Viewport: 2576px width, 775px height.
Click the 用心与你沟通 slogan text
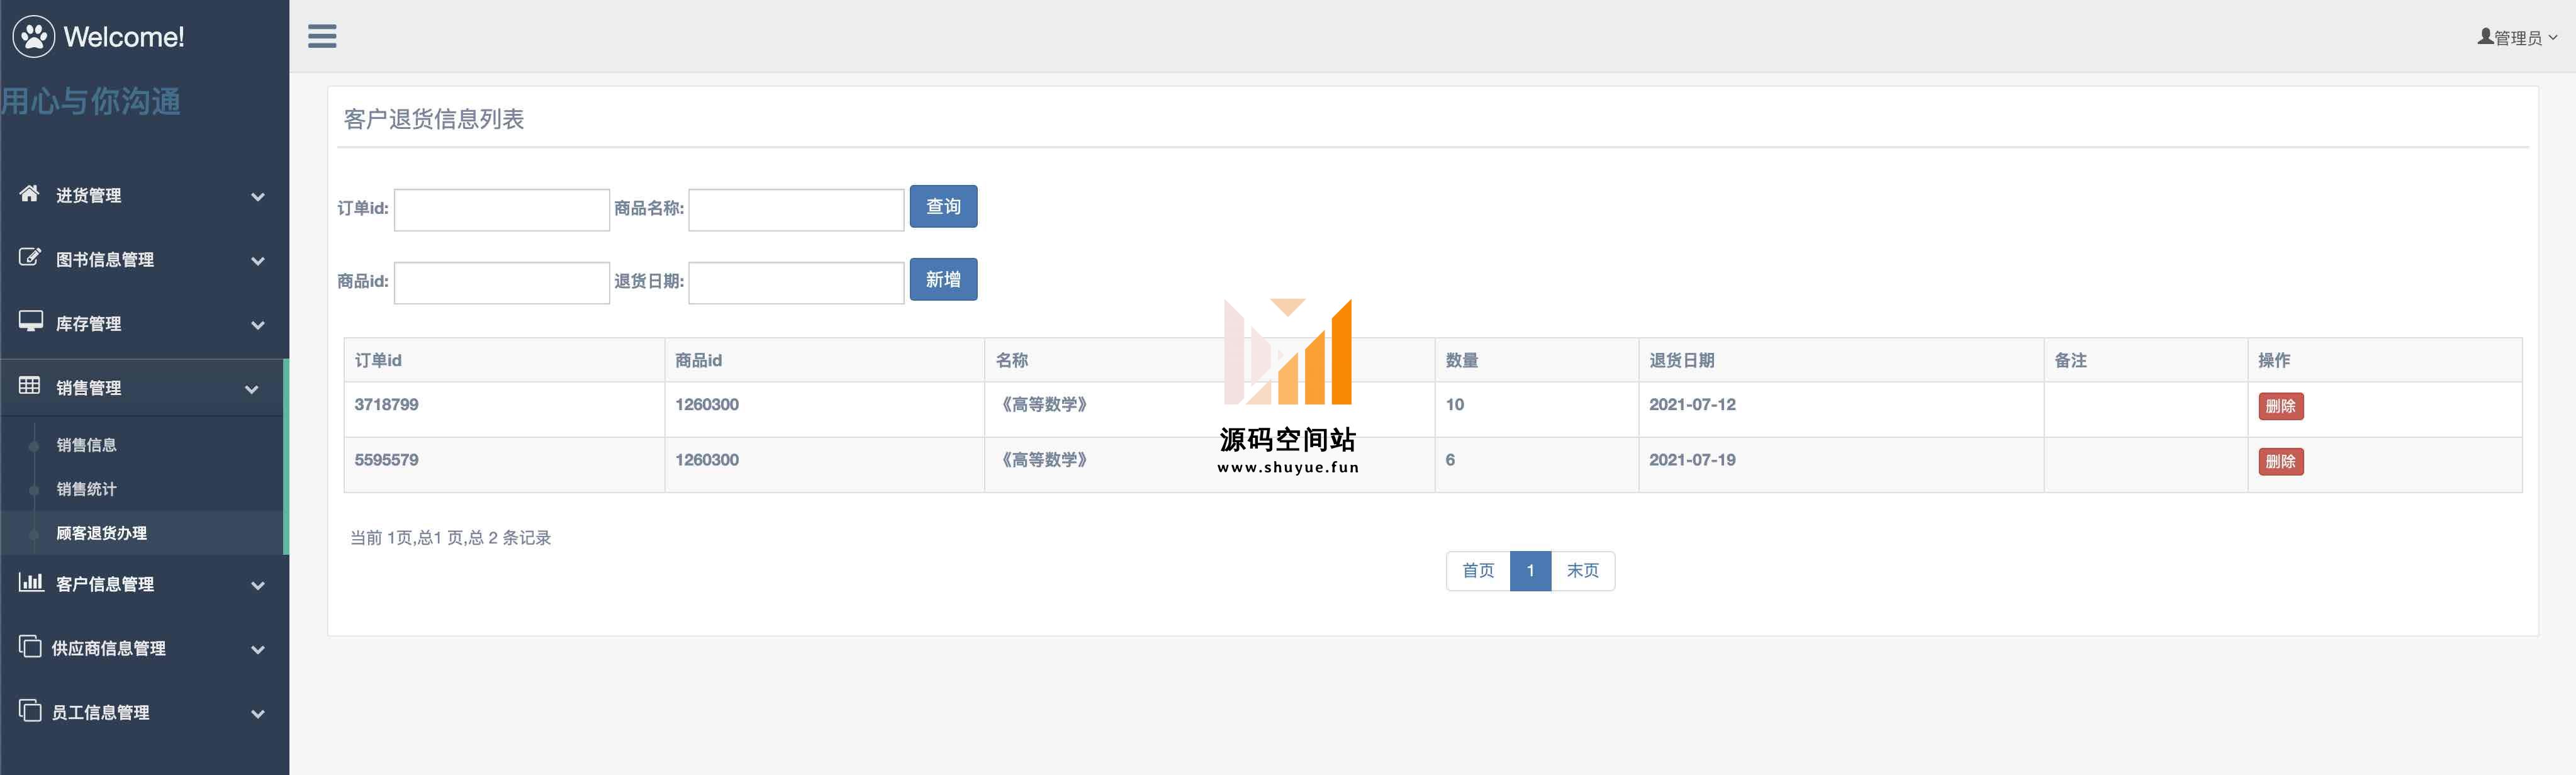point(91,101)
